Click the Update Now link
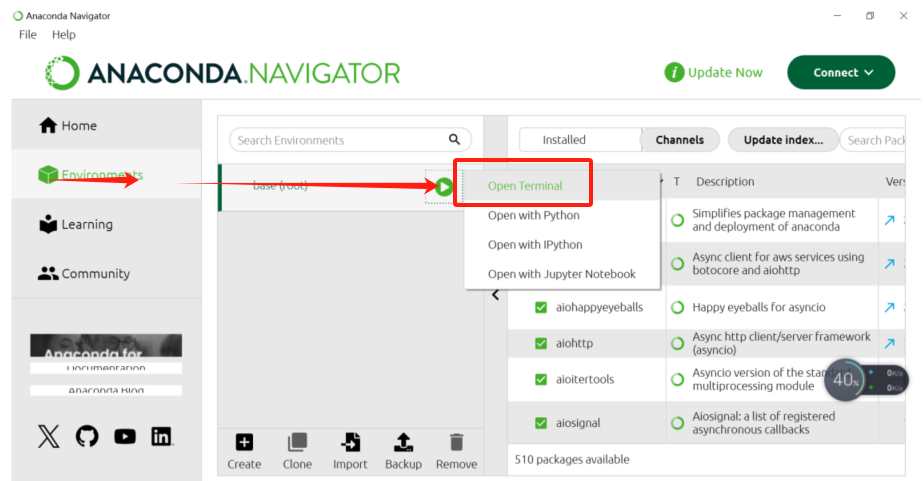The height and width of the screenshot is (481, 924). (725, 73)
